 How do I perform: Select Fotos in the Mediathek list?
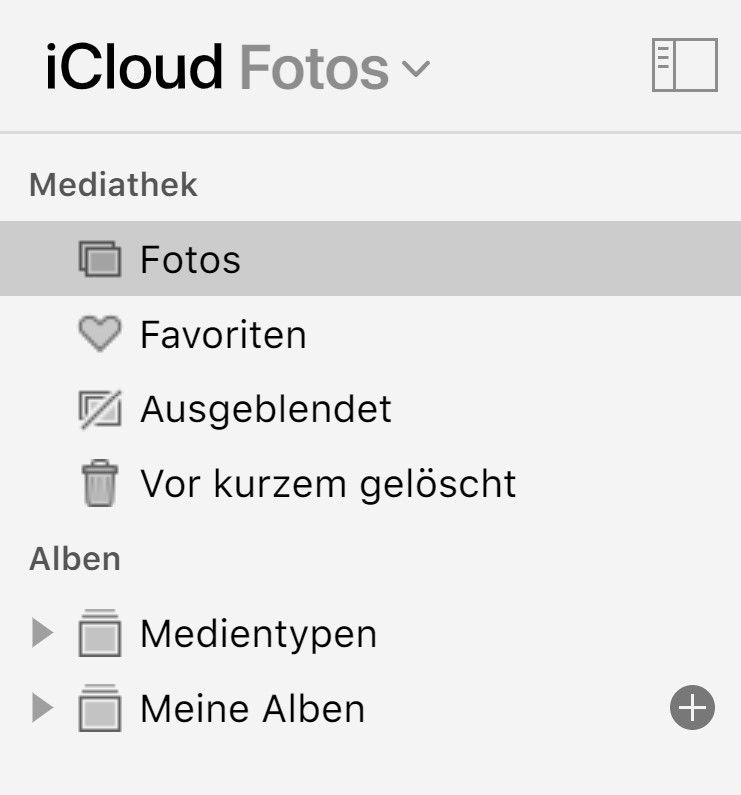click(190, 260)
